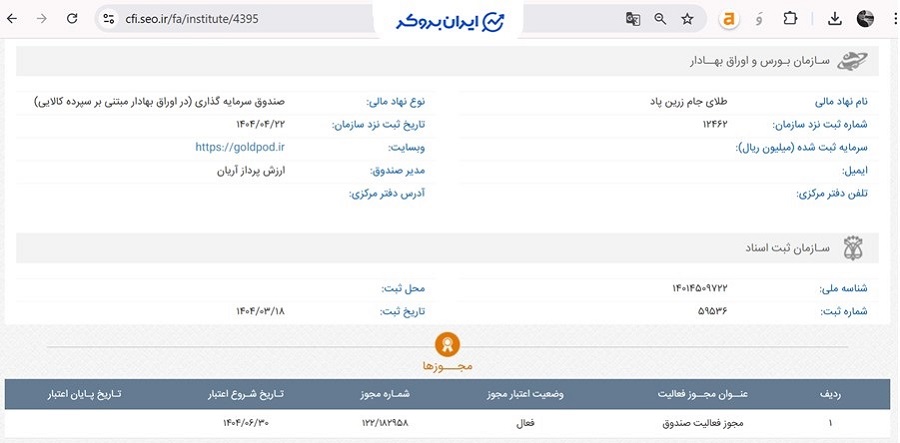Click the address bar URL cfi.seo.ir/fa/institute/4395
This screenshot has height=443, width=900.
point(192,19)
